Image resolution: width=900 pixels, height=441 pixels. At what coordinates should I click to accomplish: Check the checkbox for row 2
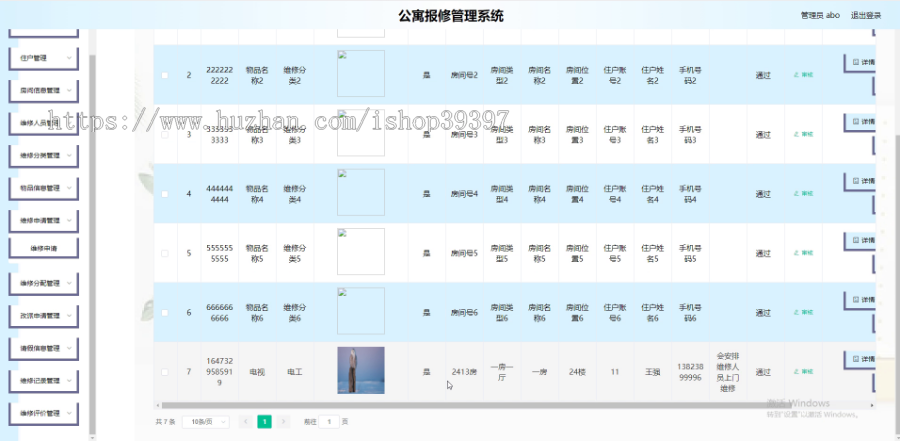click(x=165, y=75)
